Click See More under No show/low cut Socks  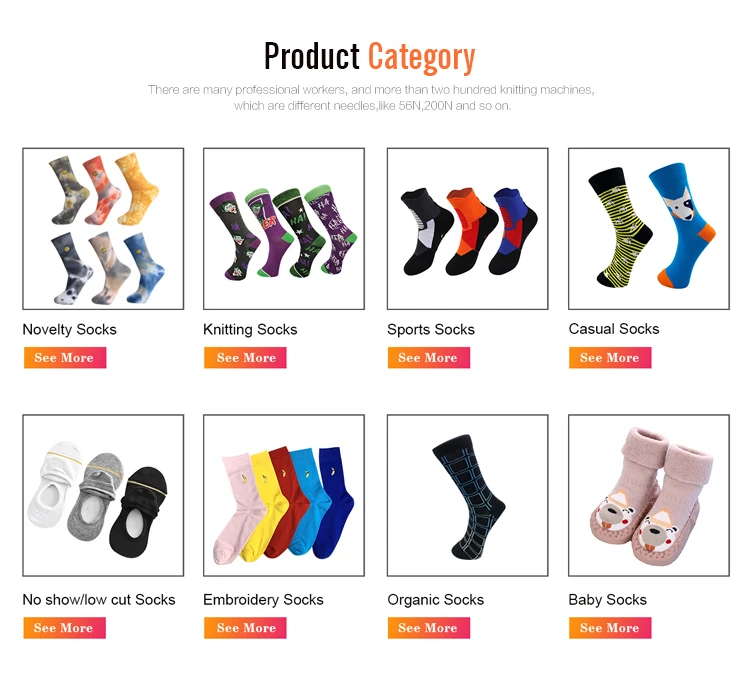click(x=65, y=628)
